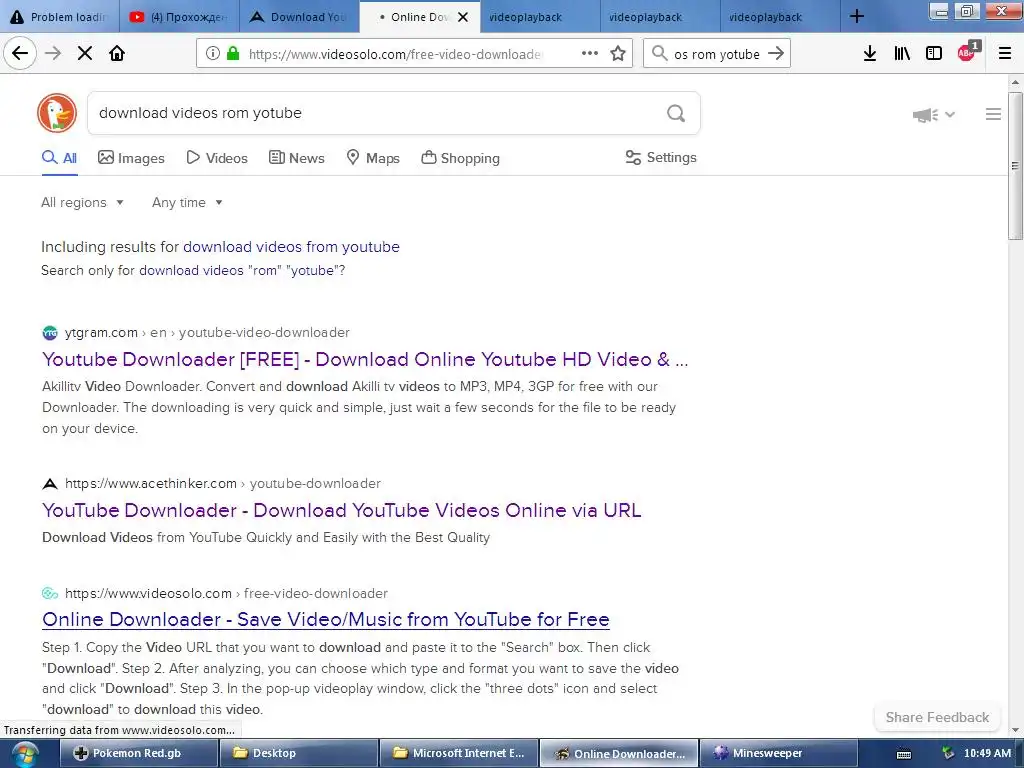Click the DuckDuckGo search magnifier button
Image resolution: width=1024 pixels, height=768 pixels.
click(x=676, y=114)
